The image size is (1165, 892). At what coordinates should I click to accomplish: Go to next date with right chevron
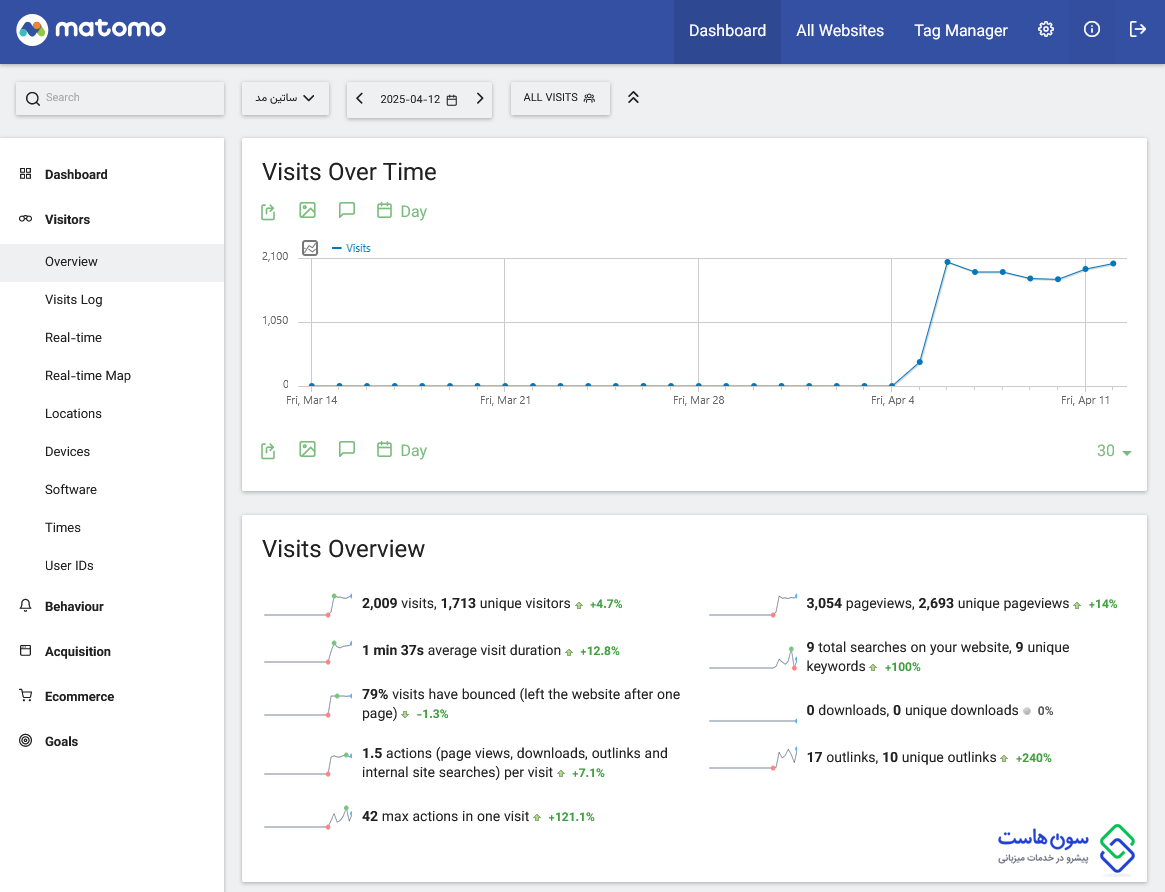[479, 99]
